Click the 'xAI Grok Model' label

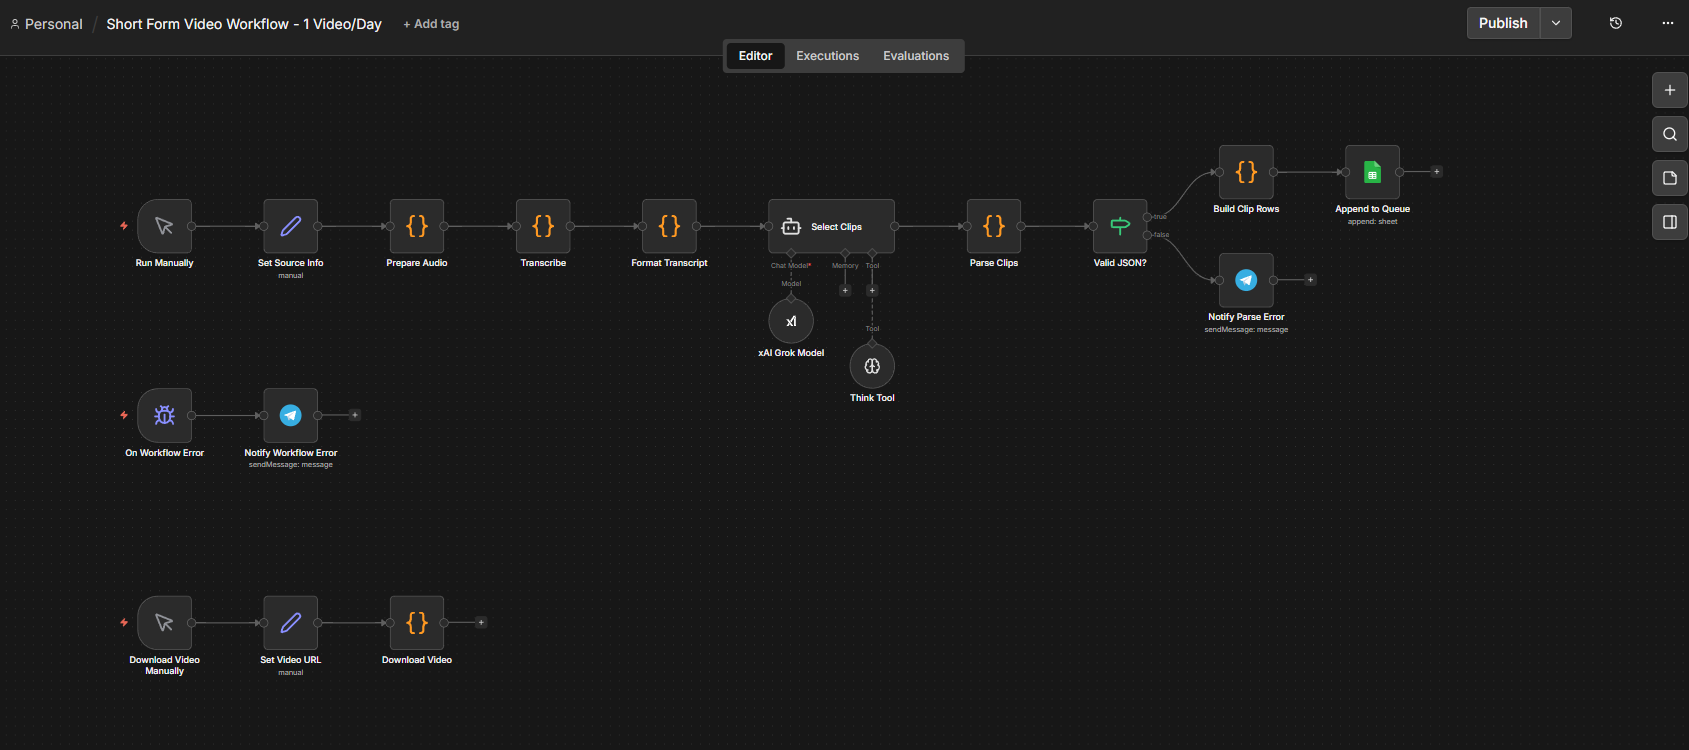click(791, 353)
